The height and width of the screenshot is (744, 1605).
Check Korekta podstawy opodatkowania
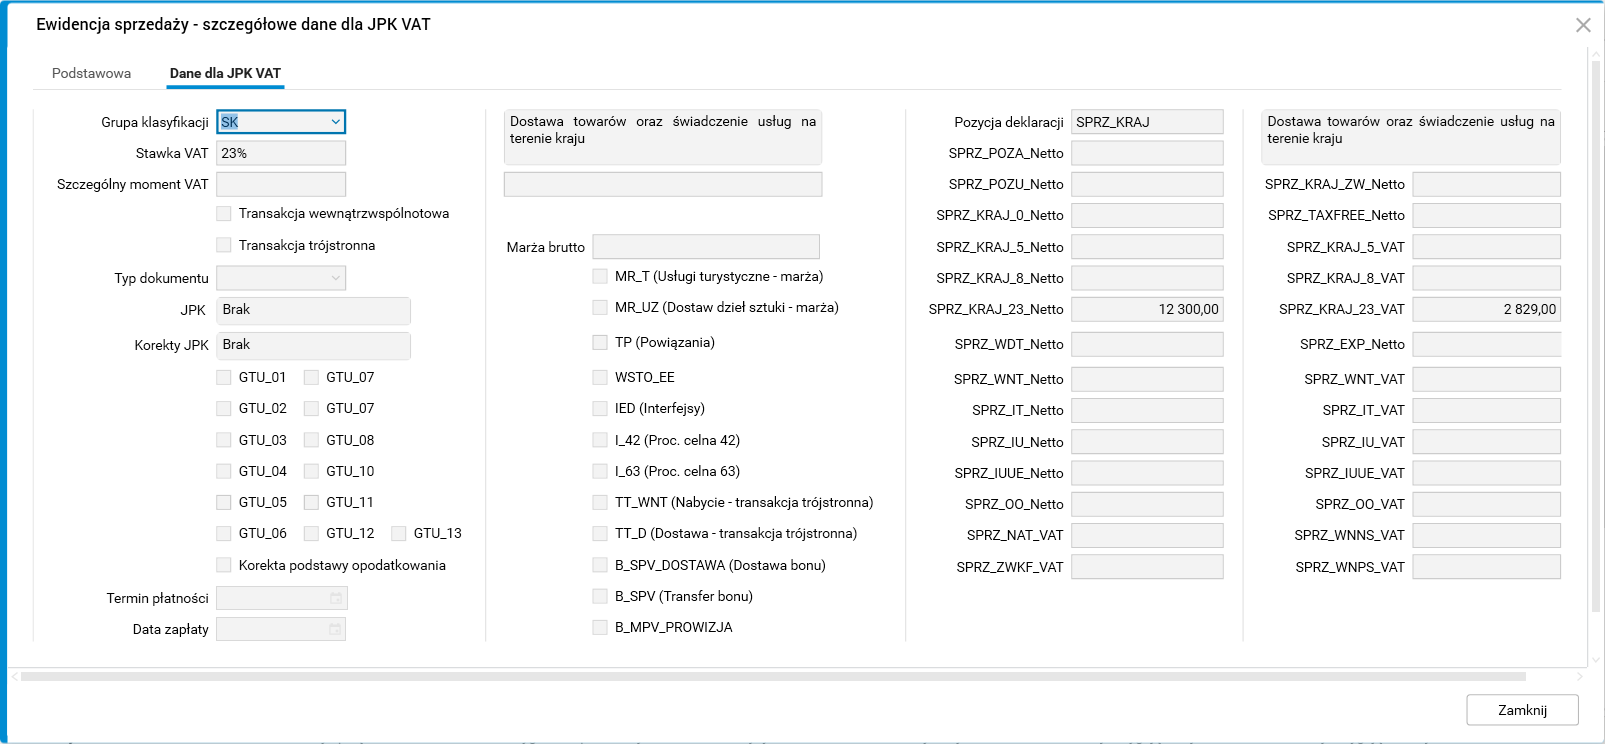pyautogui.click(x=224, y=565)
